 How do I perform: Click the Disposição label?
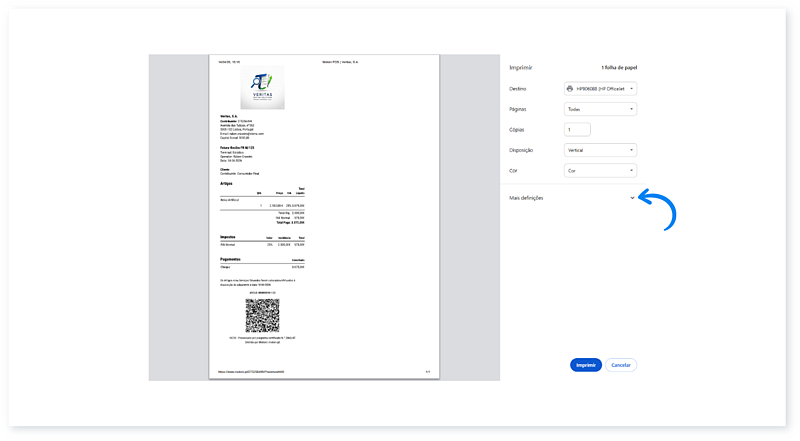(521, 150)
